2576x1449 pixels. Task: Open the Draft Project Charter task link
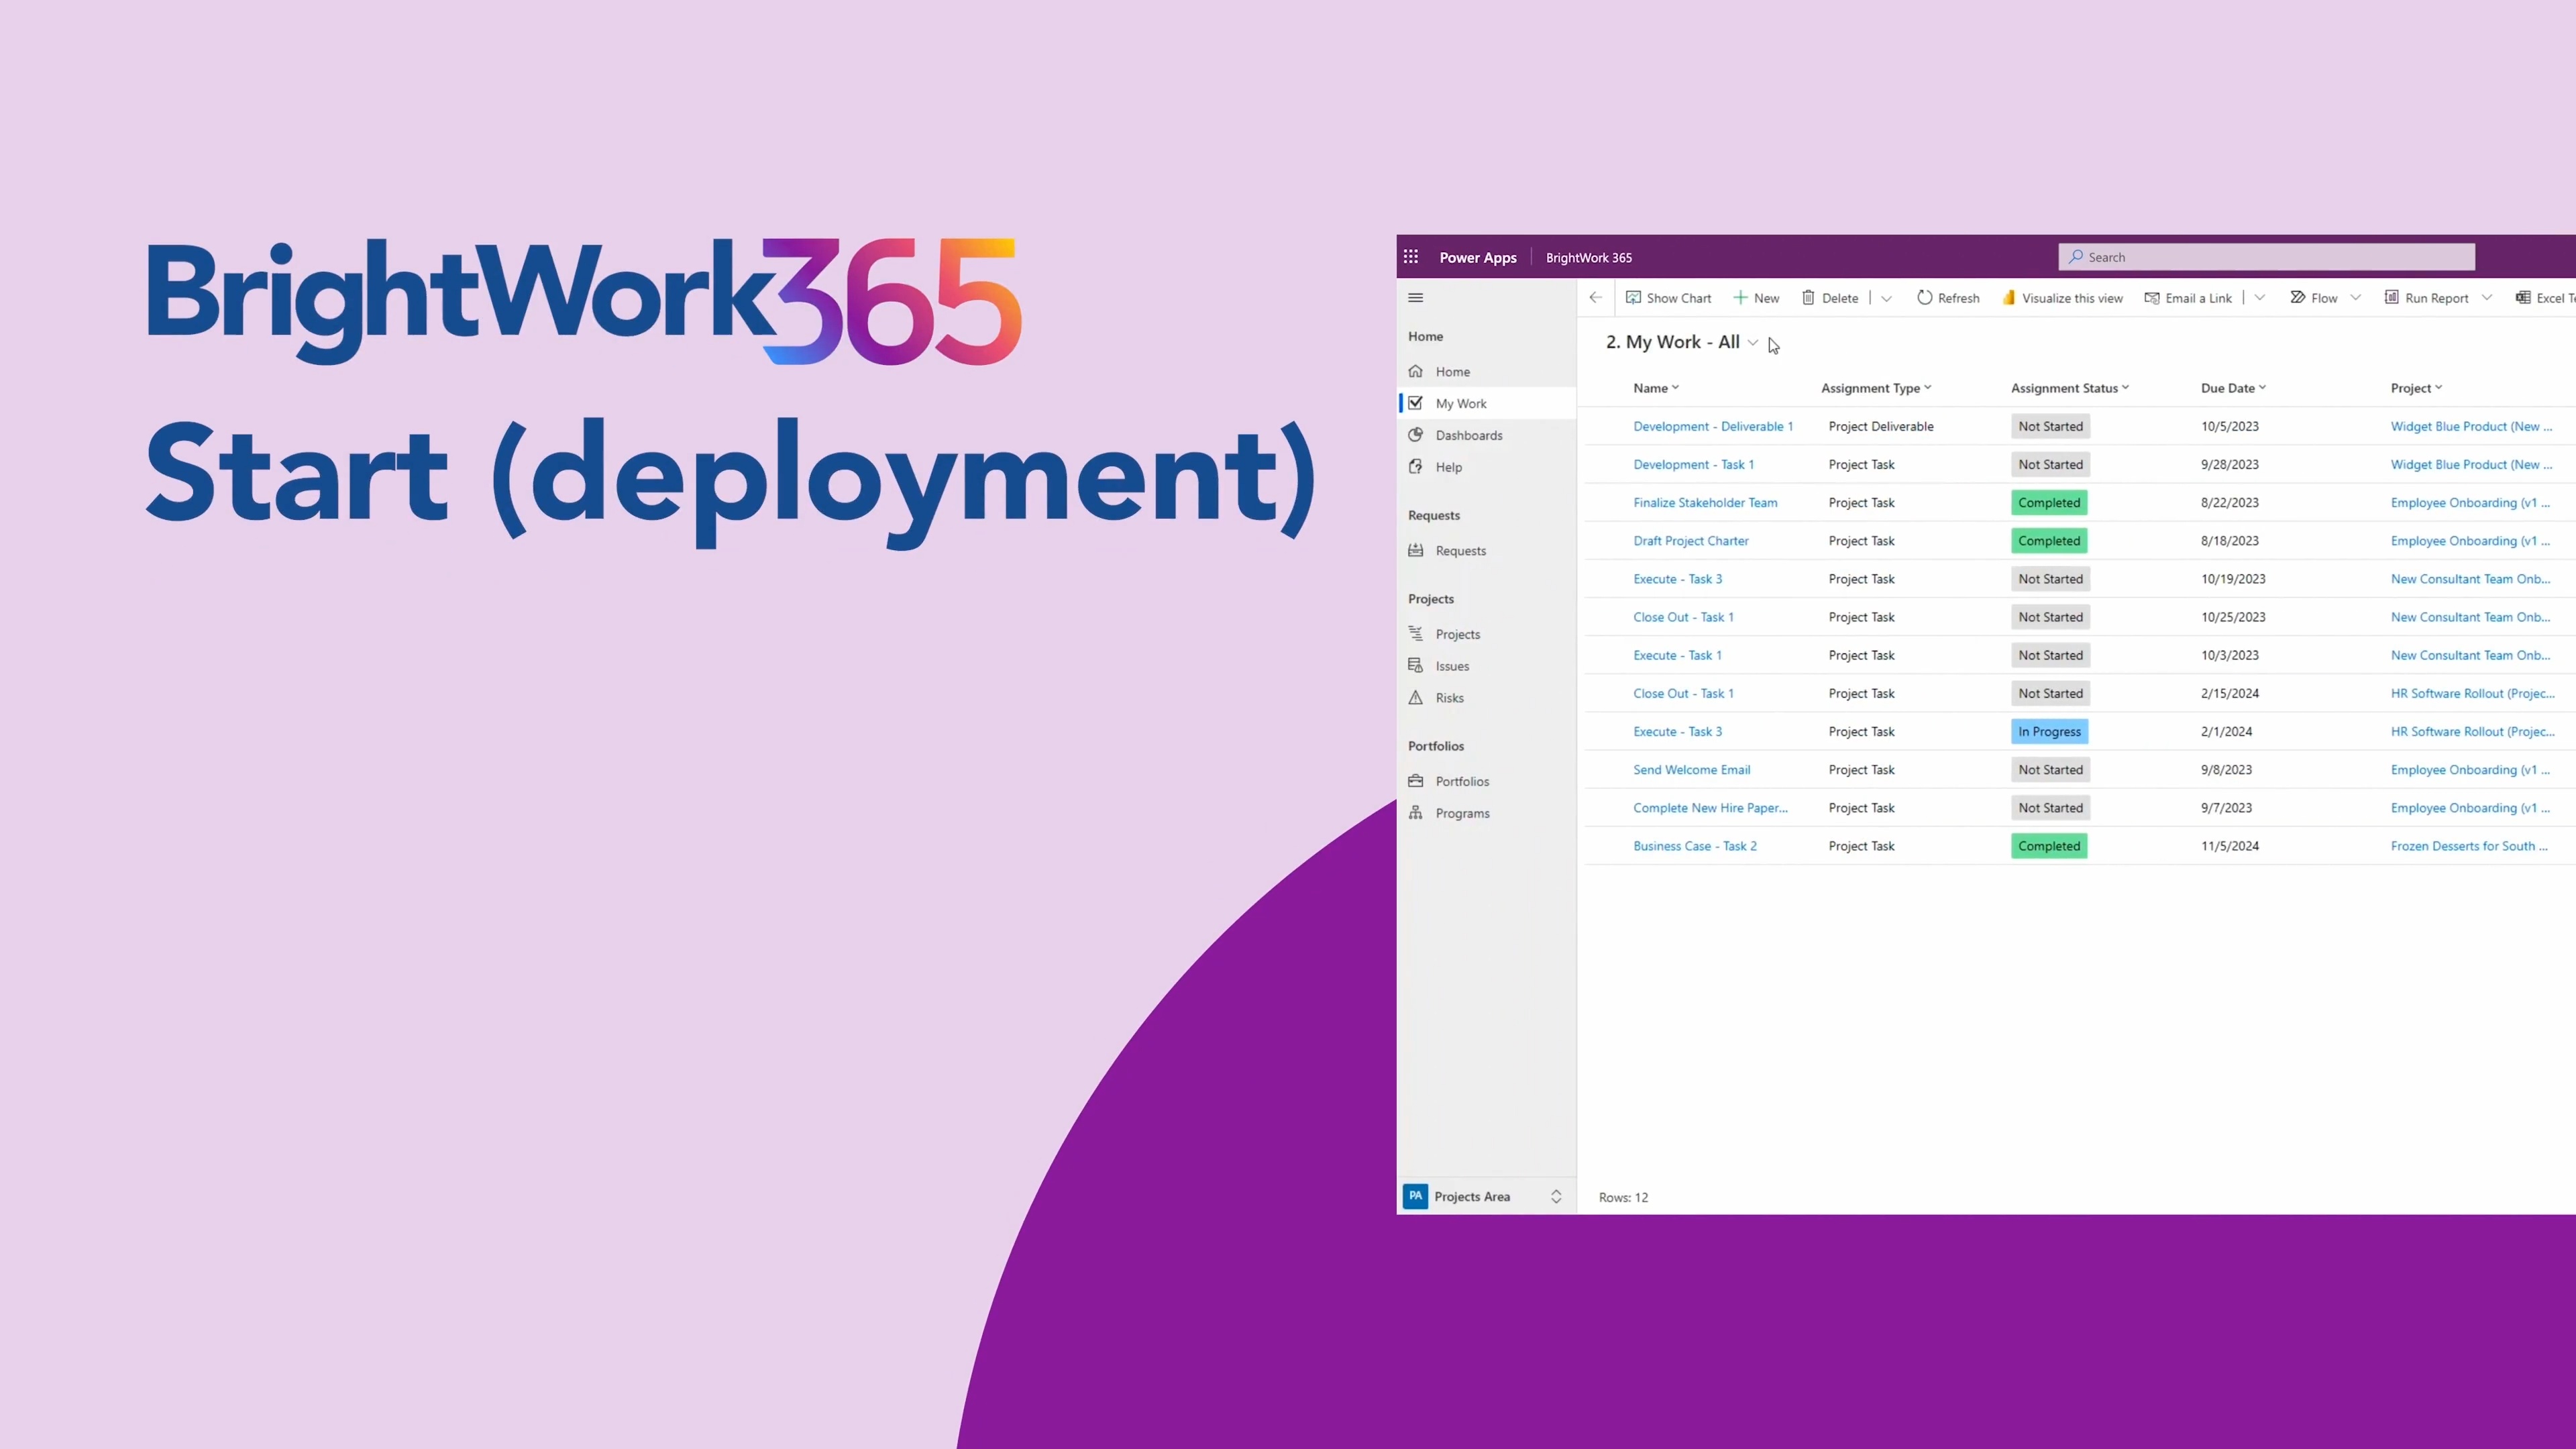click(1690, 541)
